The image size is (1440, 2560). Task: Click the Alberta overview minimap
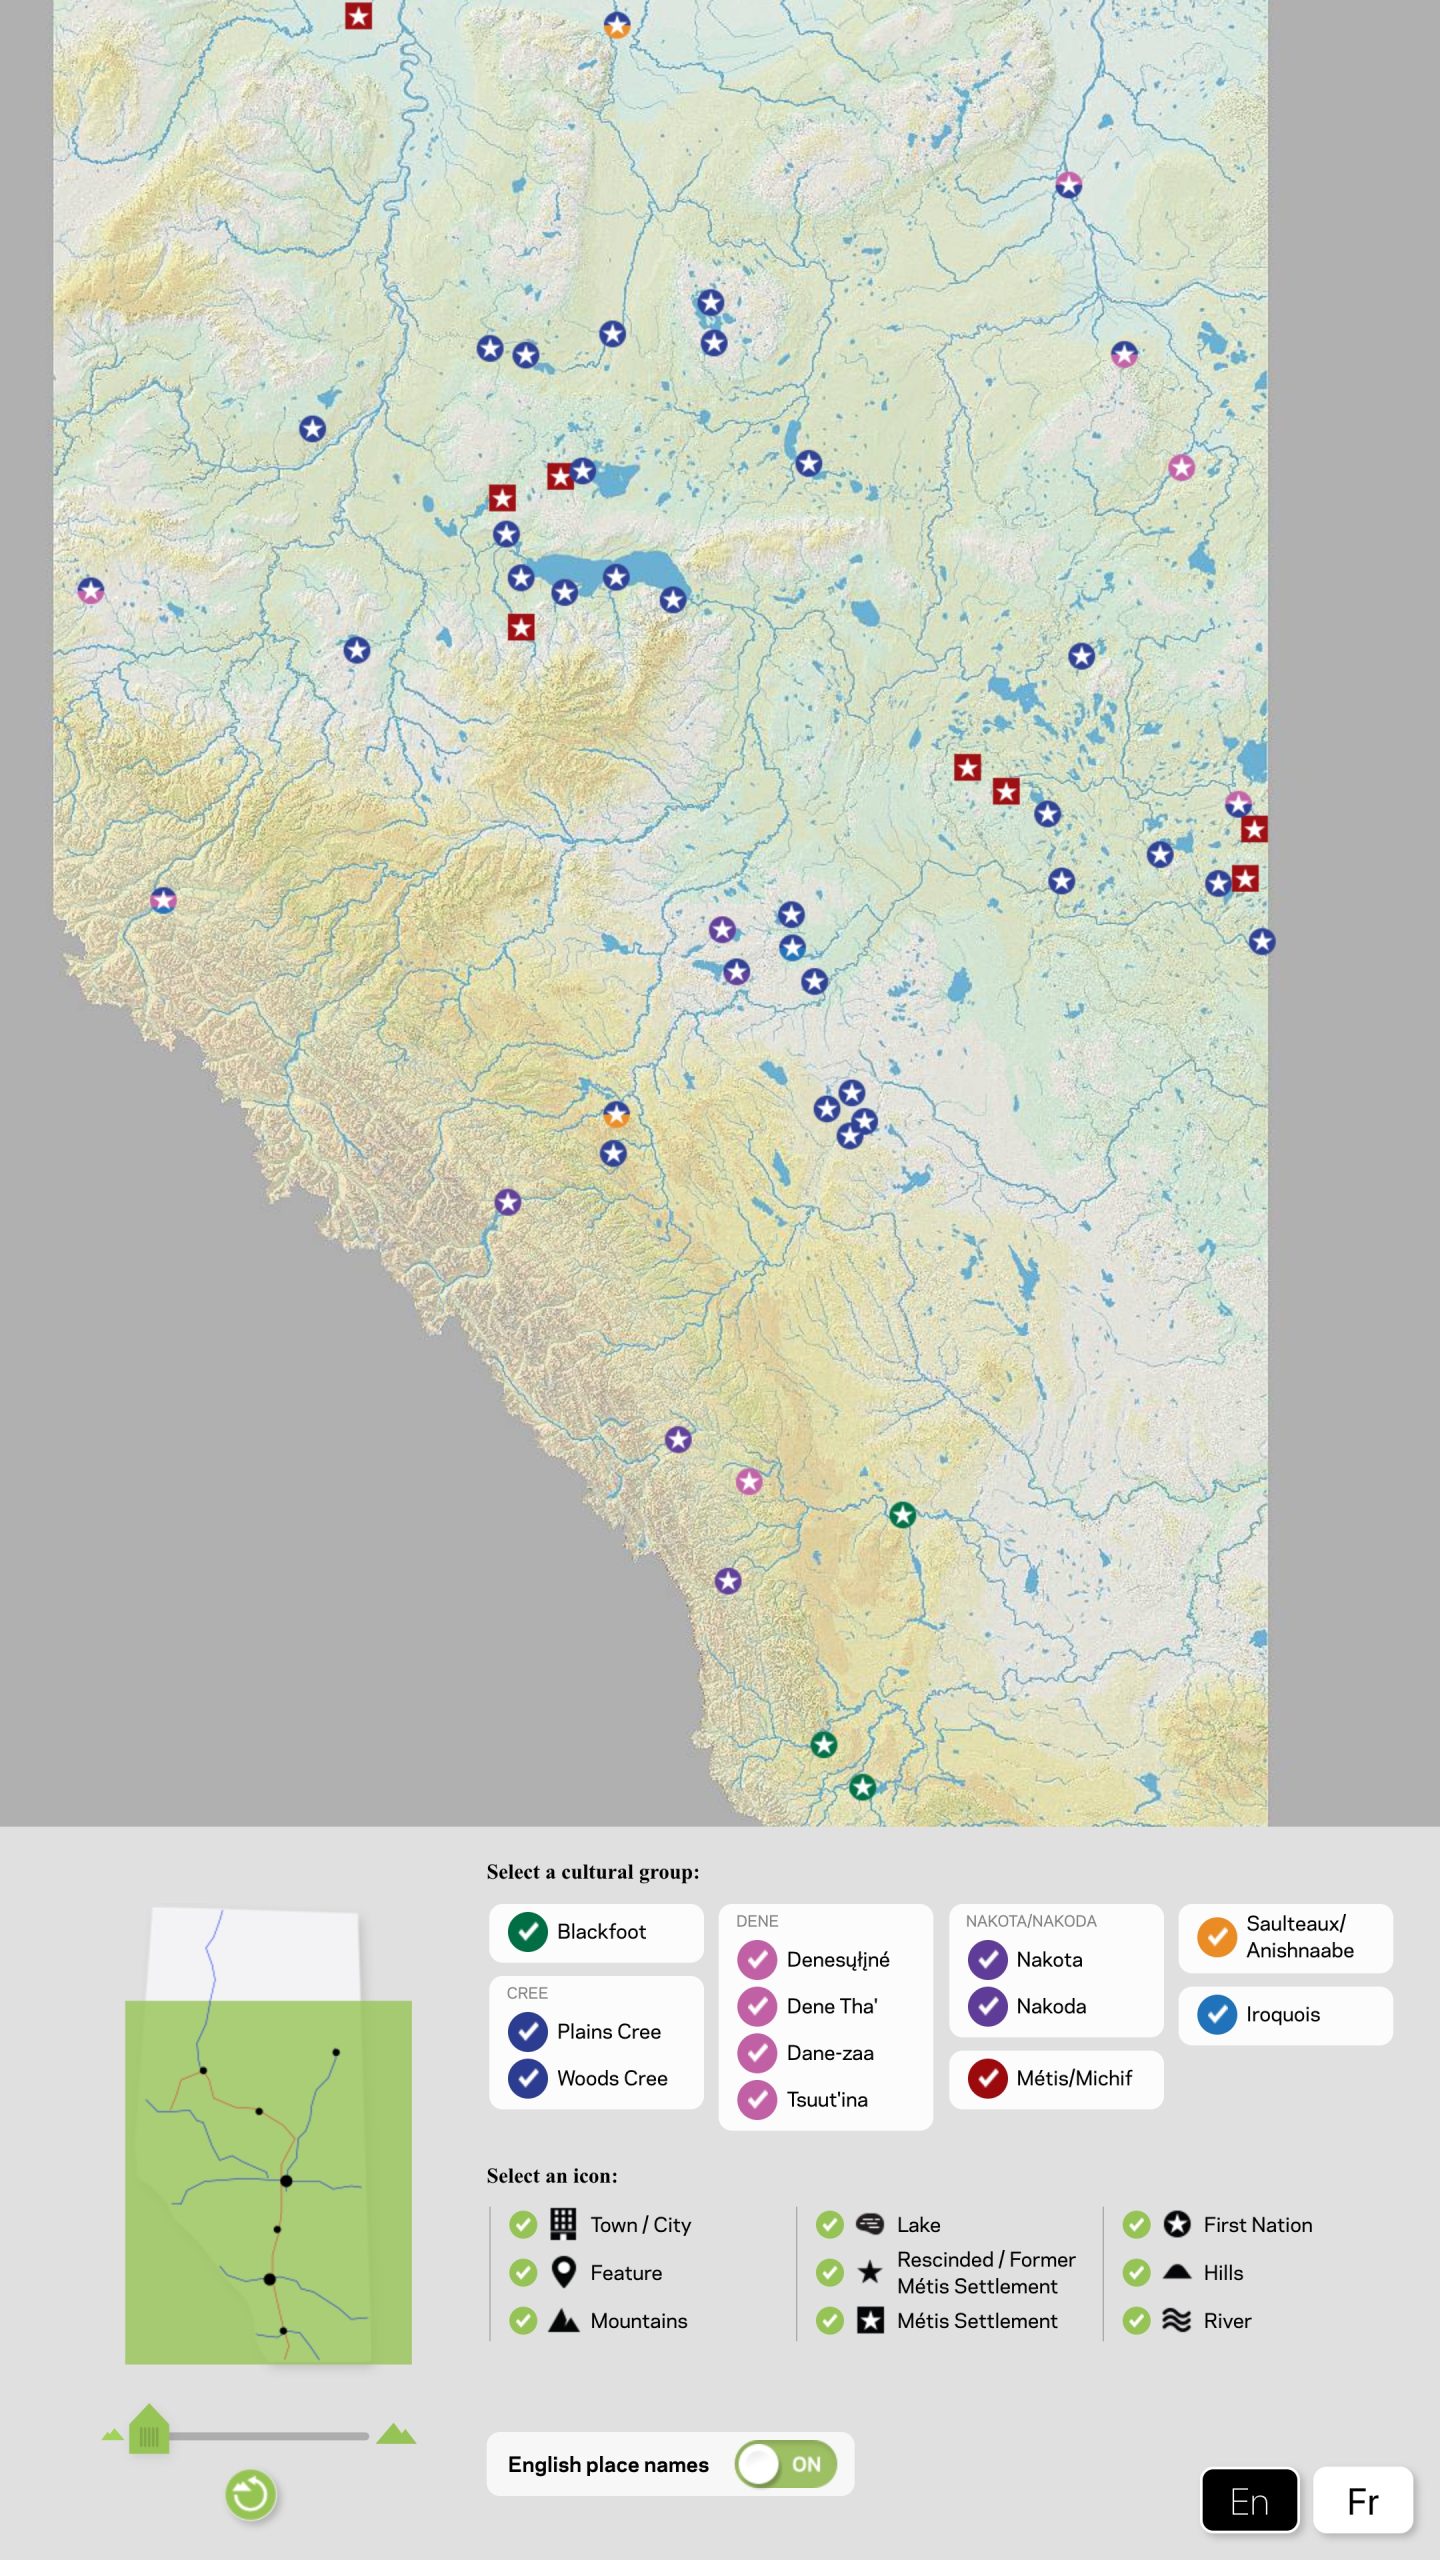pyautogui.click(x=267, y=2140)
